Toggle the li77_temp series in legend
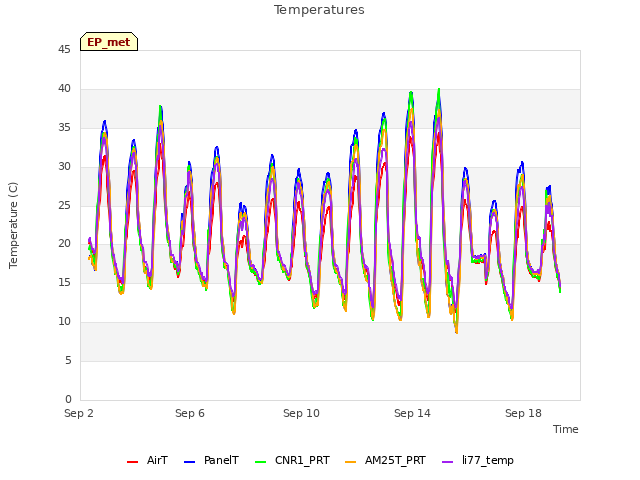 tap(478, 461)
